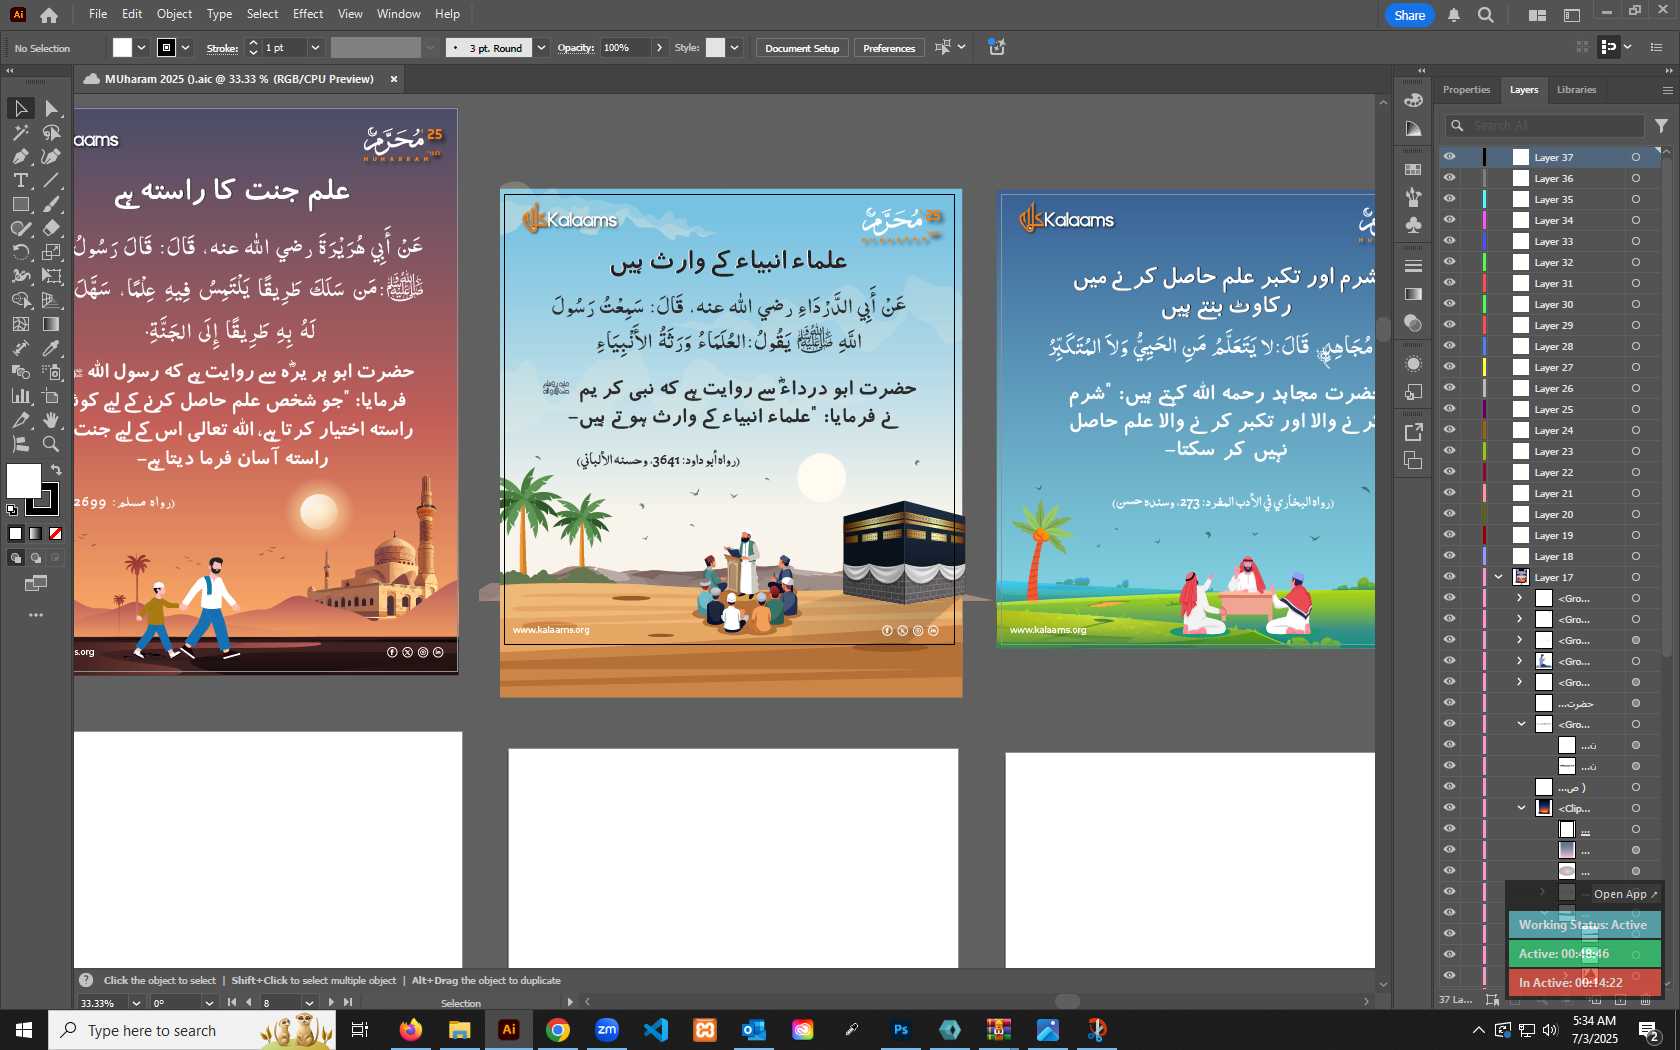Screen dimensions: 1680x1050
Task: Select the Rectangle tool
Action: pos(20,204)
